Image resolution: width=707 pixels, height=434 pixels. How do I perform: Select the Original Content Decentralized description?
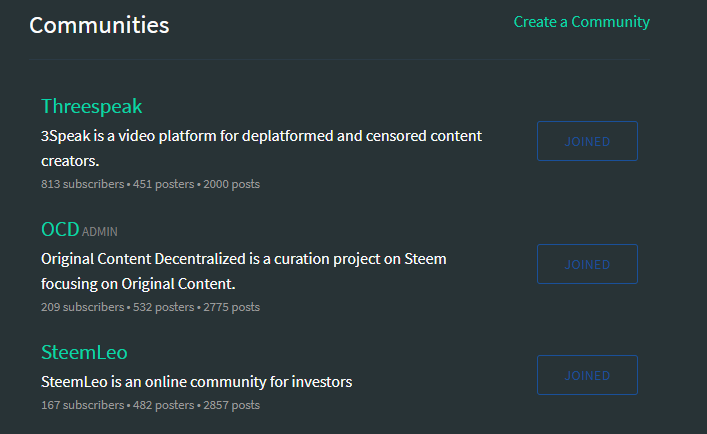[244, 271]
